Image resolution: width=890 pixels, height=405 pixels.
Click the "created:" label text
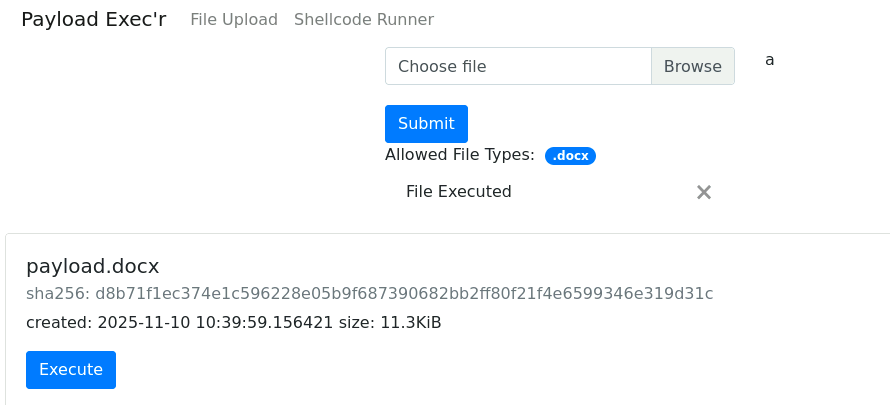point(59,322)
